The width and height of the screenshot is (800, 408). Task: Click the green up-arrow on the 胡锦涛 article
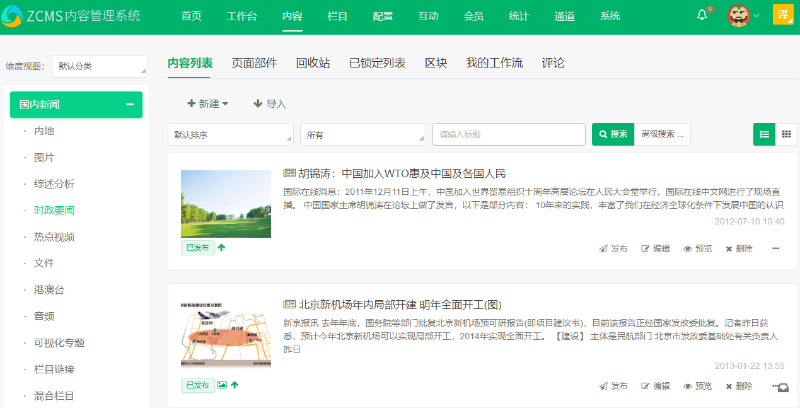[x=221, y=247]
